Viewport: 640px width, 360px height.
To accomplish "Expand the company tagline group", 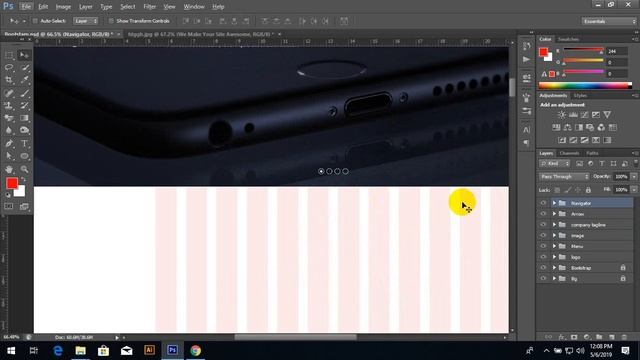I will click(554, 224).
